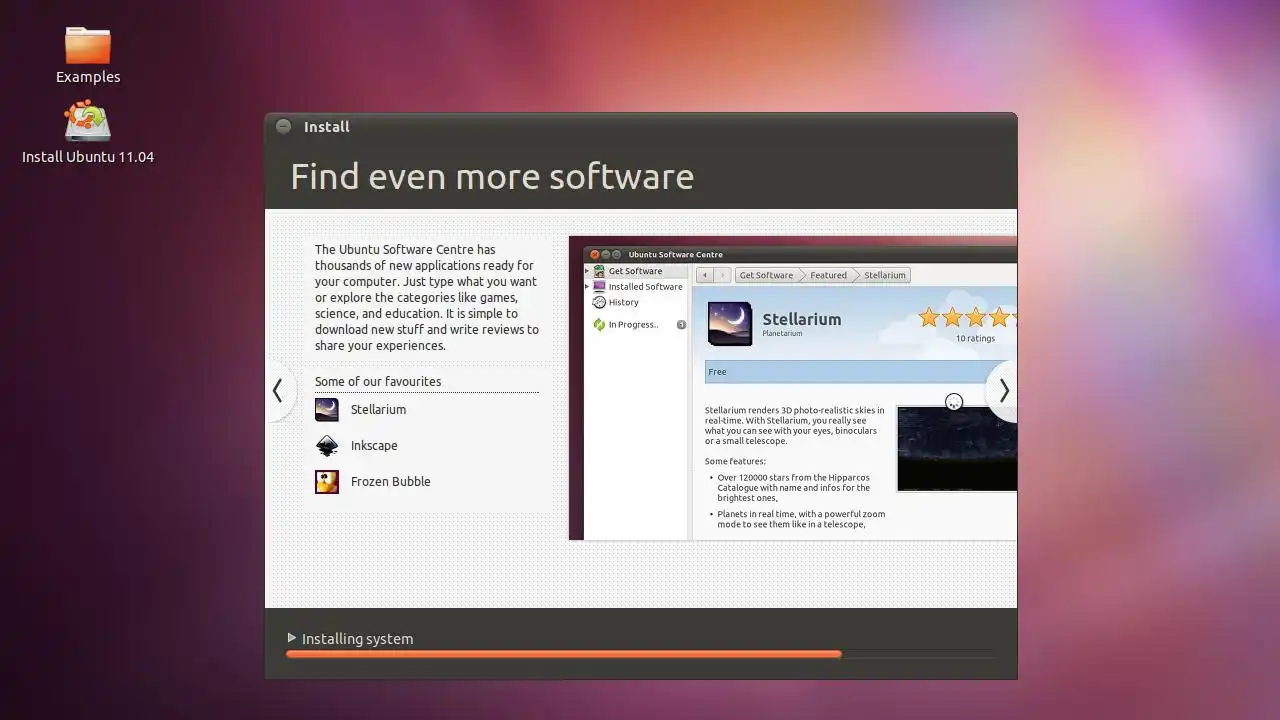Click the Inkscape favourite text link
The image size is (1280, 720).
374,446
